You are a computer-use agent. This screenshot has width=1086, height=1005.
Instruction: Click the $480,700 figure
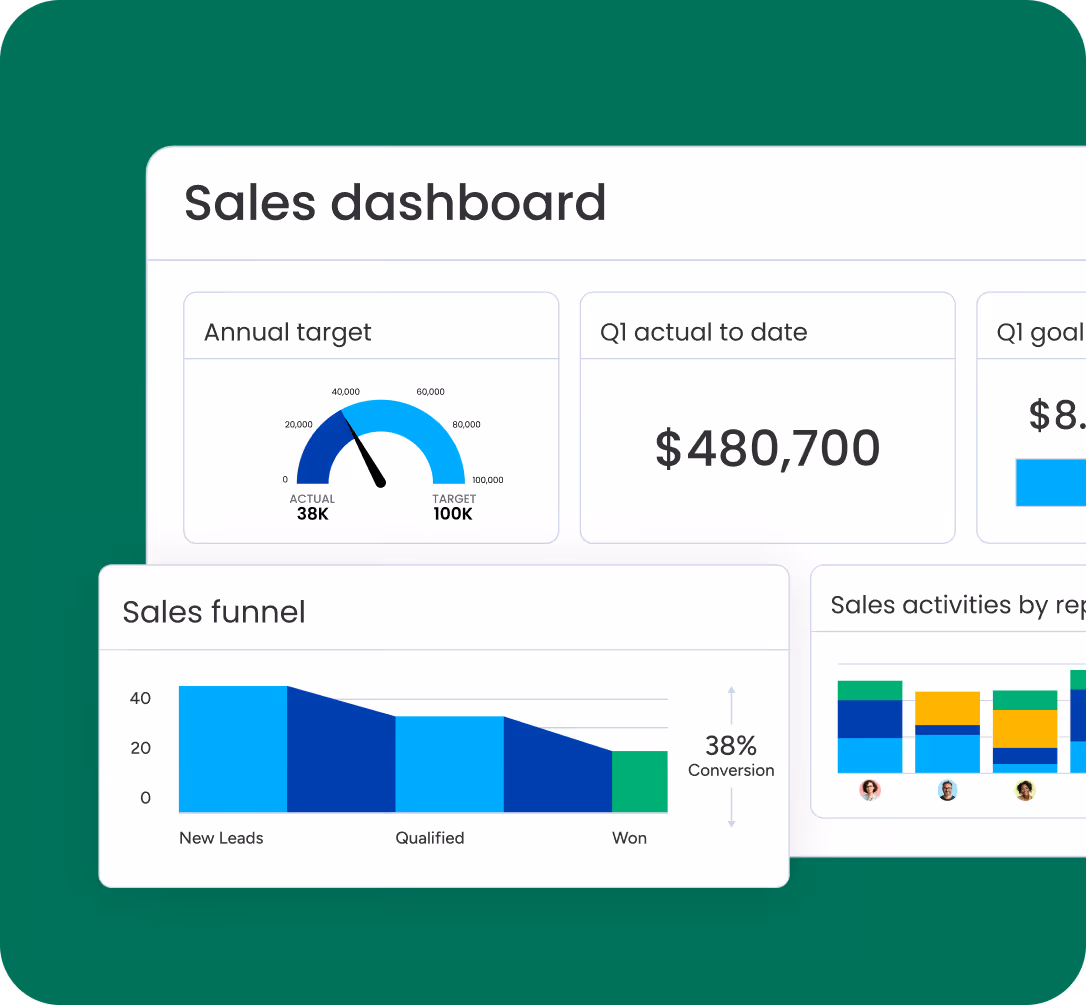pos(767,449)
